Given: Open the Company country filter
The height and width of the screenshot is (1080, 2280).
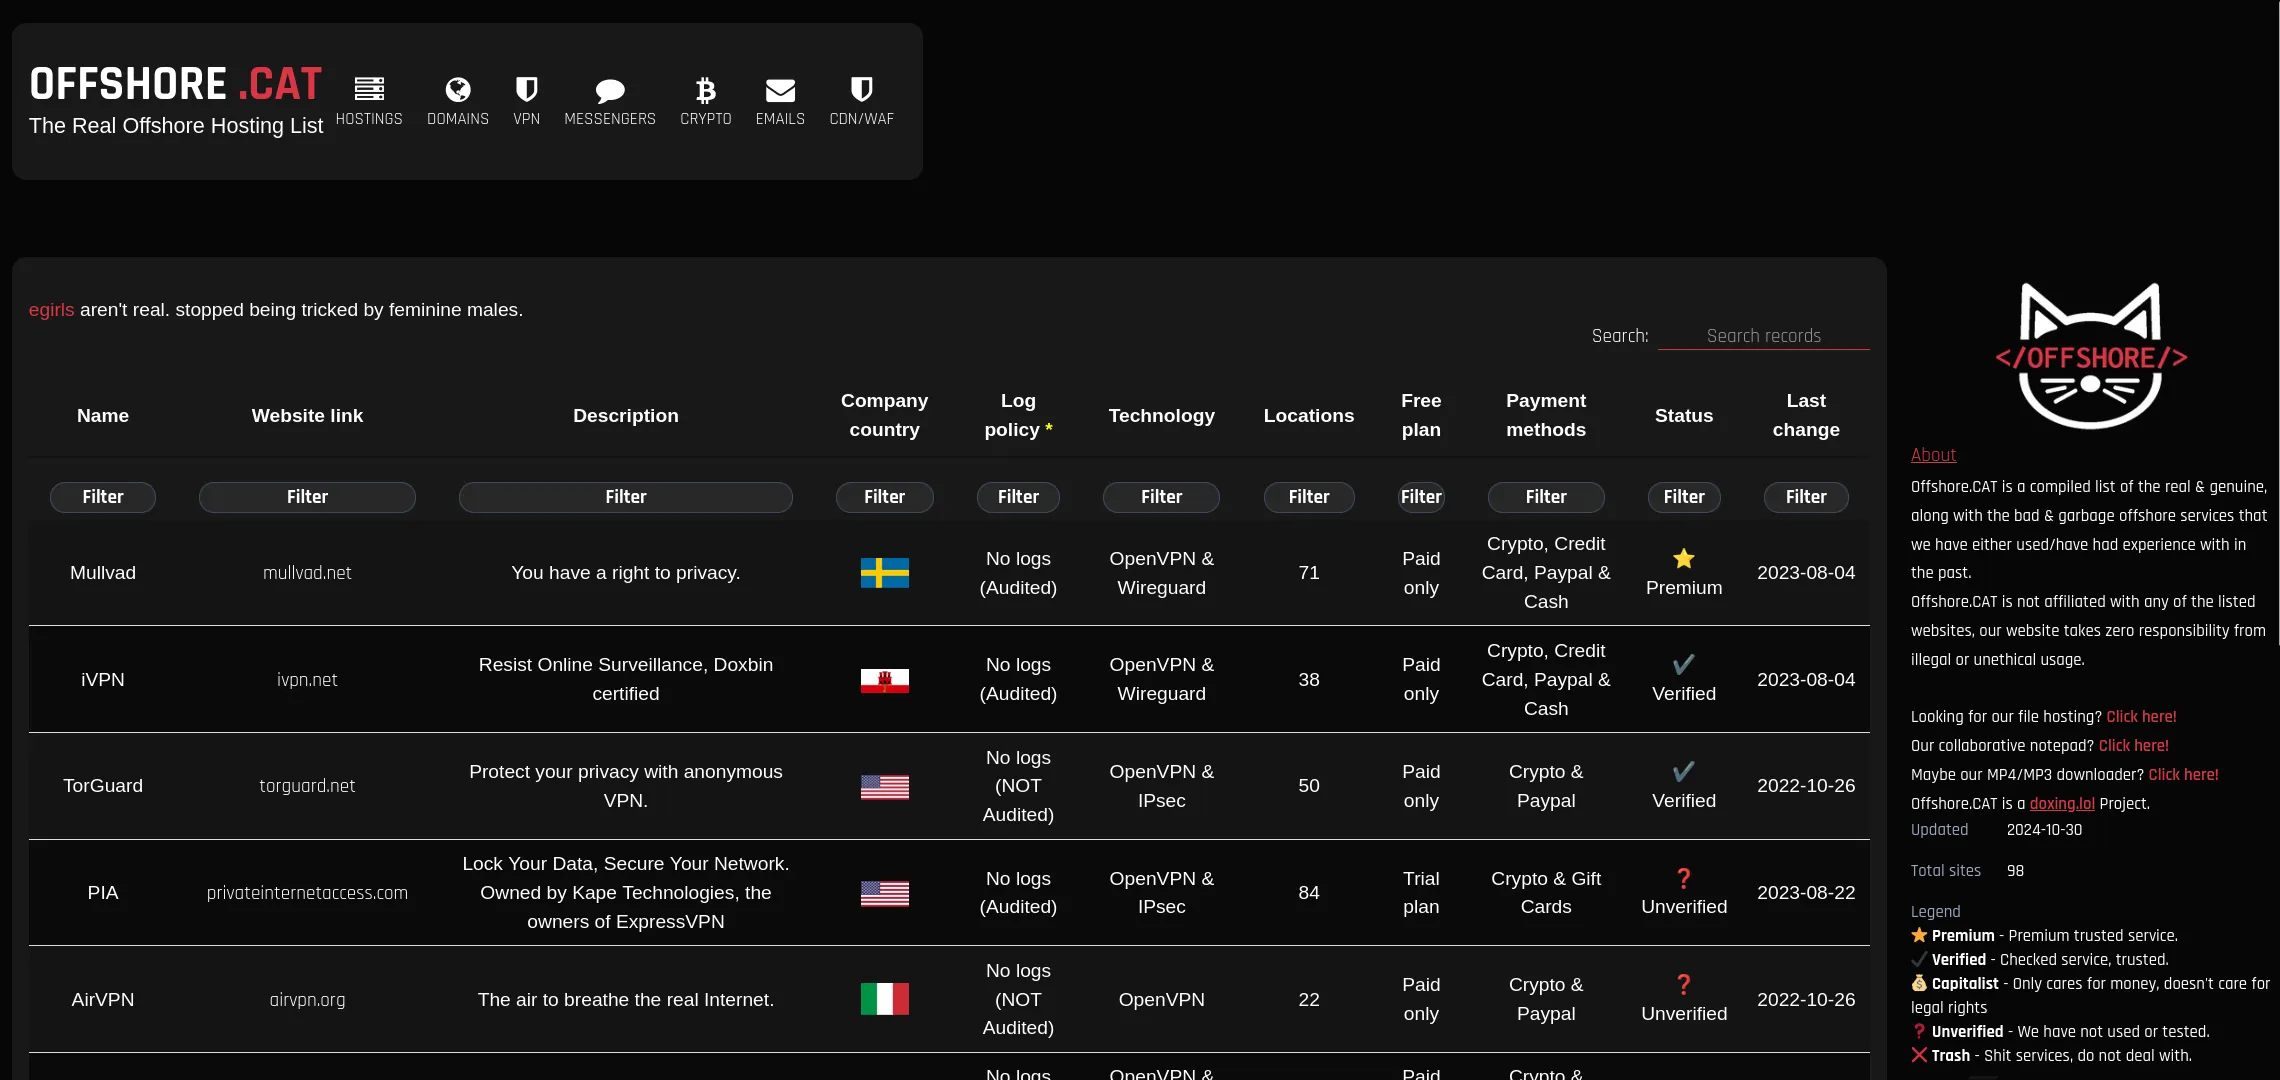Looking at the screenshot, I should 884,497.
